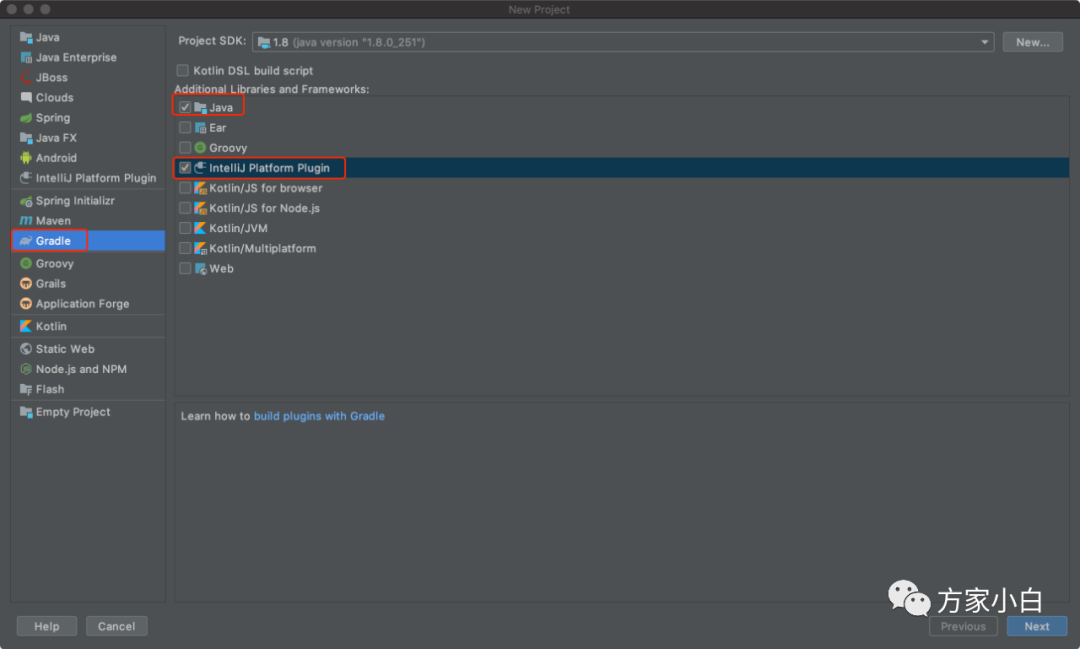Image resolution: width=1080 pixels, height=649 pixels.
Task: Click the Ear framework icon
Action: [200, 127]
